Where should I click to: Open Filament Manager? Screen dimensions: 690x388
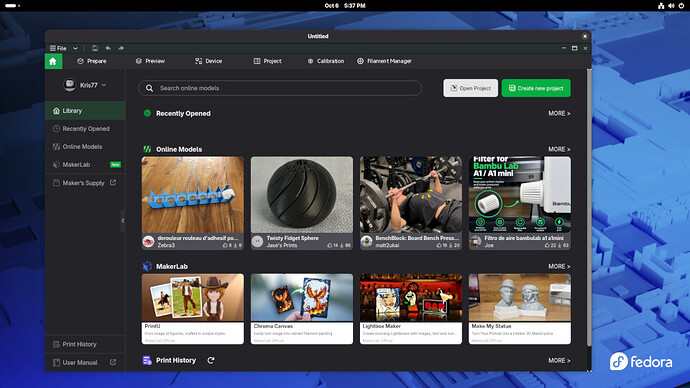tap(384, 61)
